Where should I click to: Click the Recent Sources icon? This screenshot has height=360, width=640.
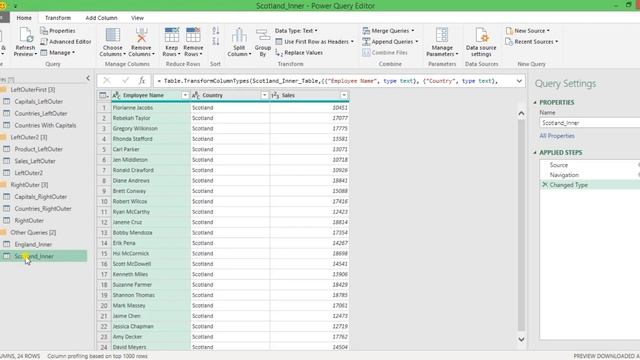(x=509, y=42)
